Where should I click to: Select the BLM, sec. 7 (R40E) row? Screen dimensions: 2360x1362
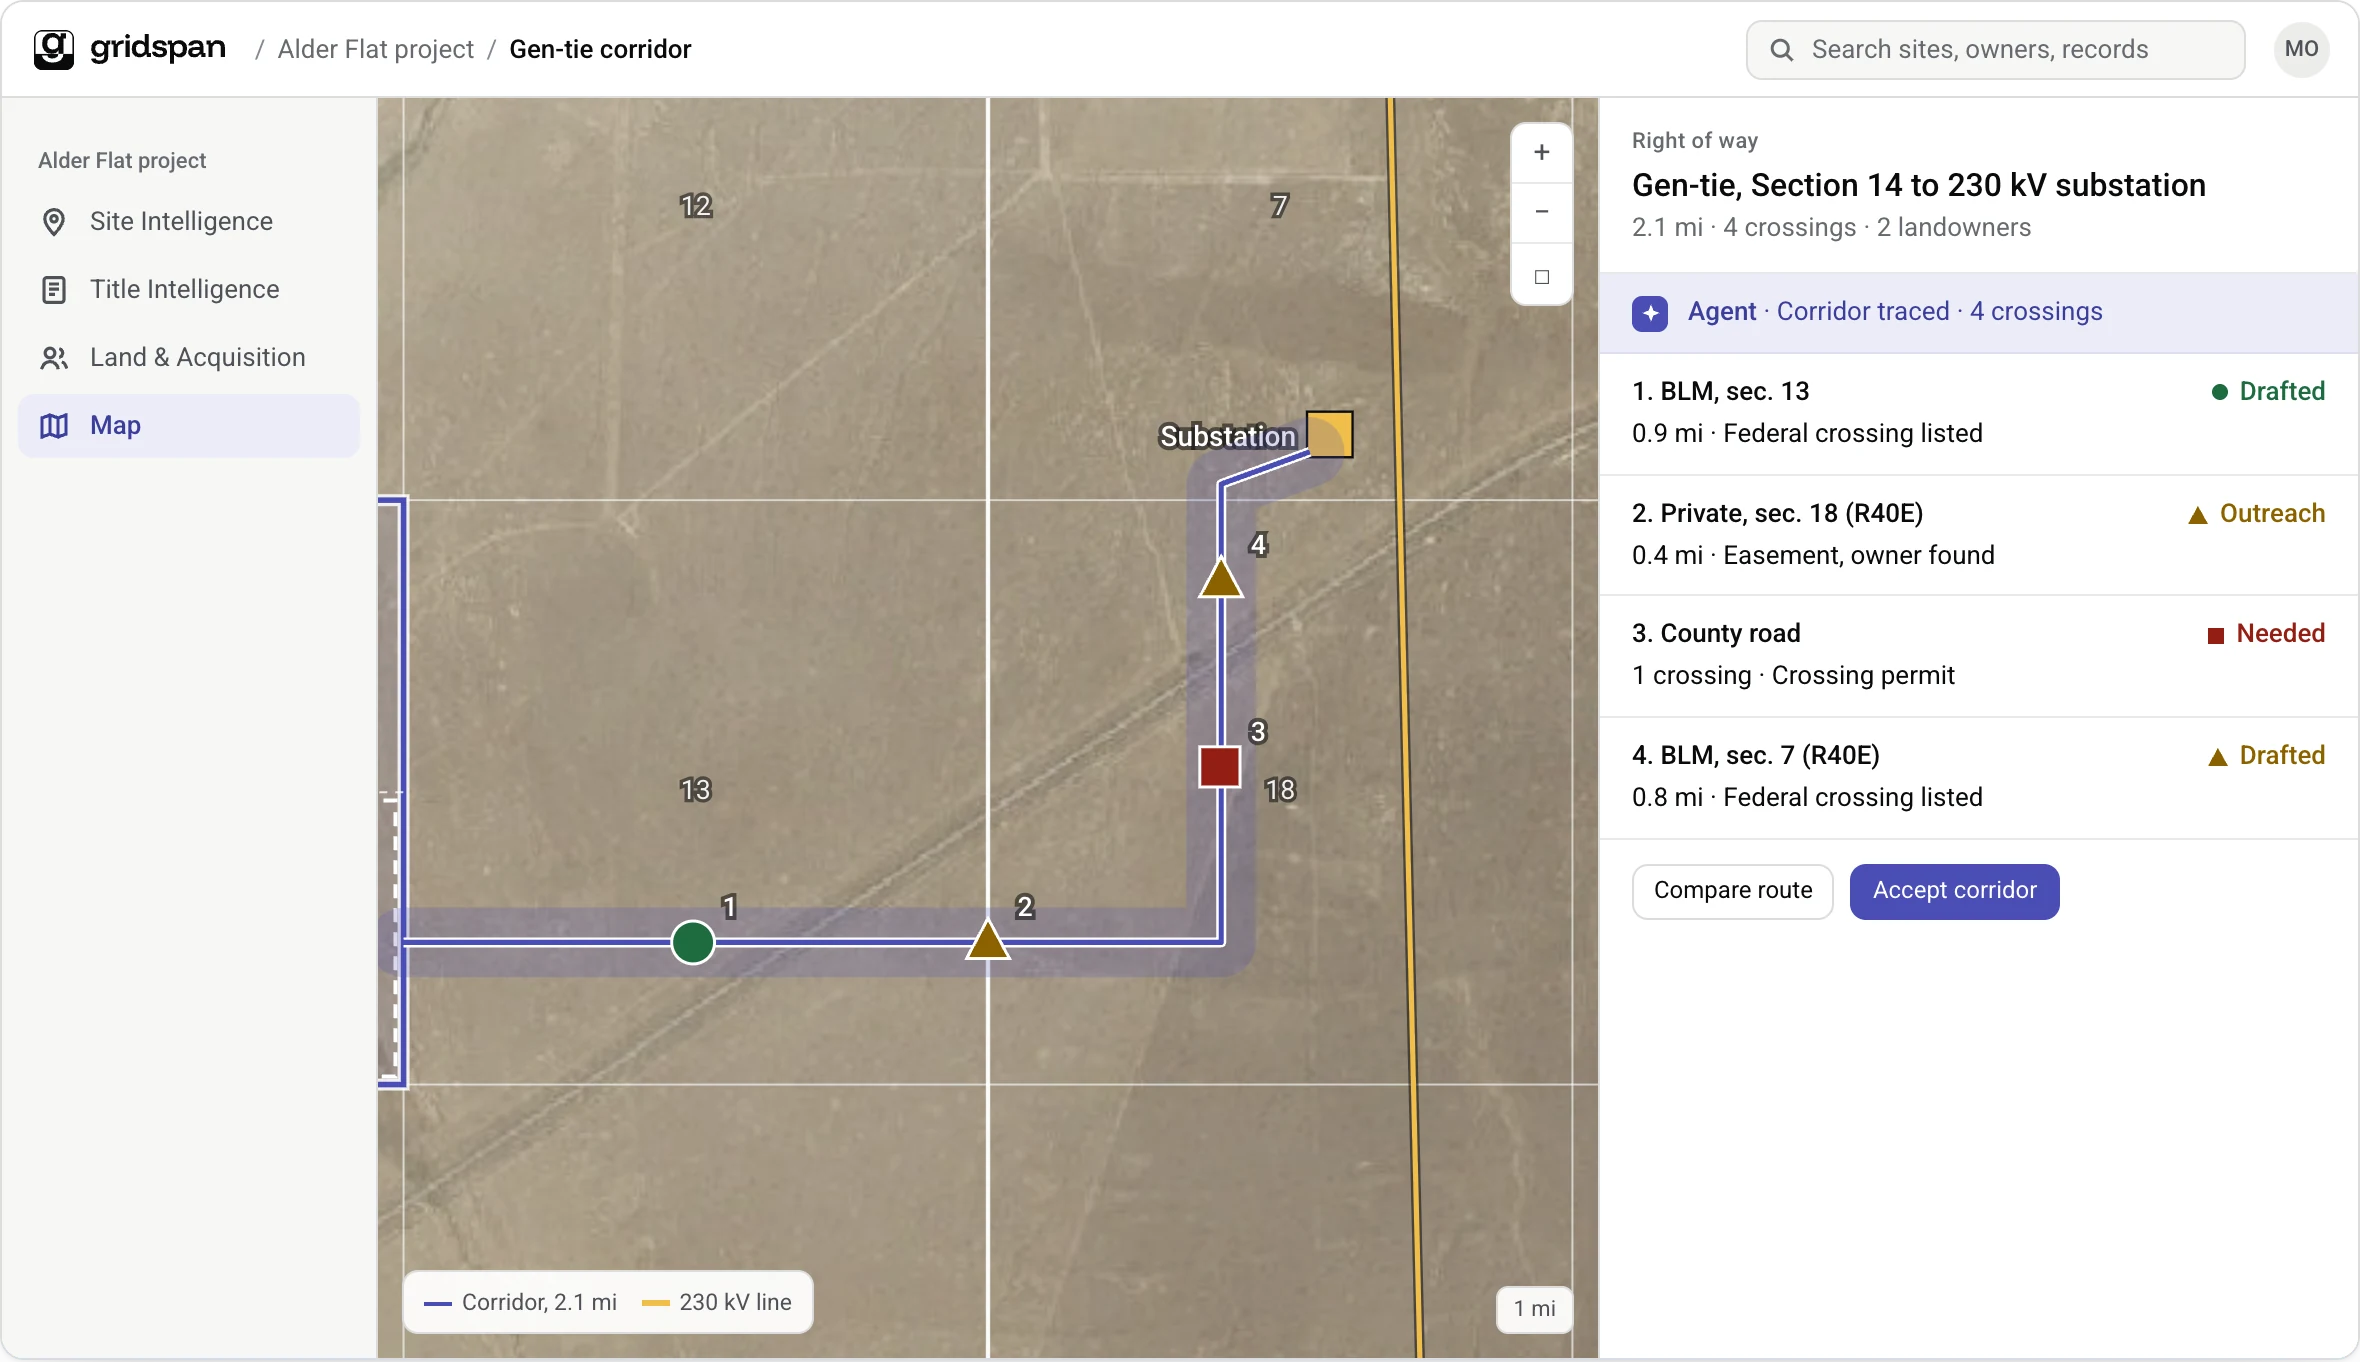[1979, 777]
